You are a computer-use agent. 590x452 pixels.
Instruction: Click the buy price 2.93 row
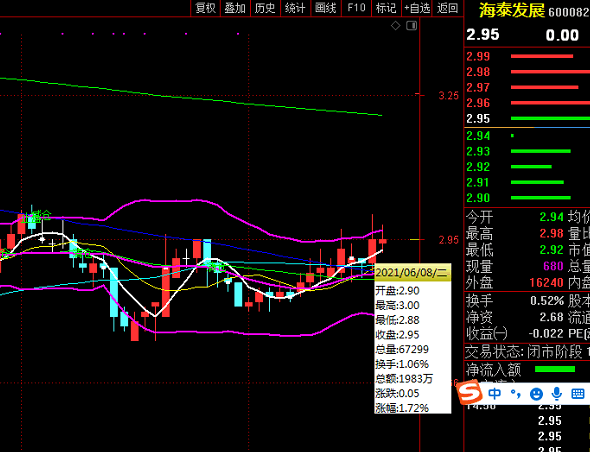(x=528, y=151)
